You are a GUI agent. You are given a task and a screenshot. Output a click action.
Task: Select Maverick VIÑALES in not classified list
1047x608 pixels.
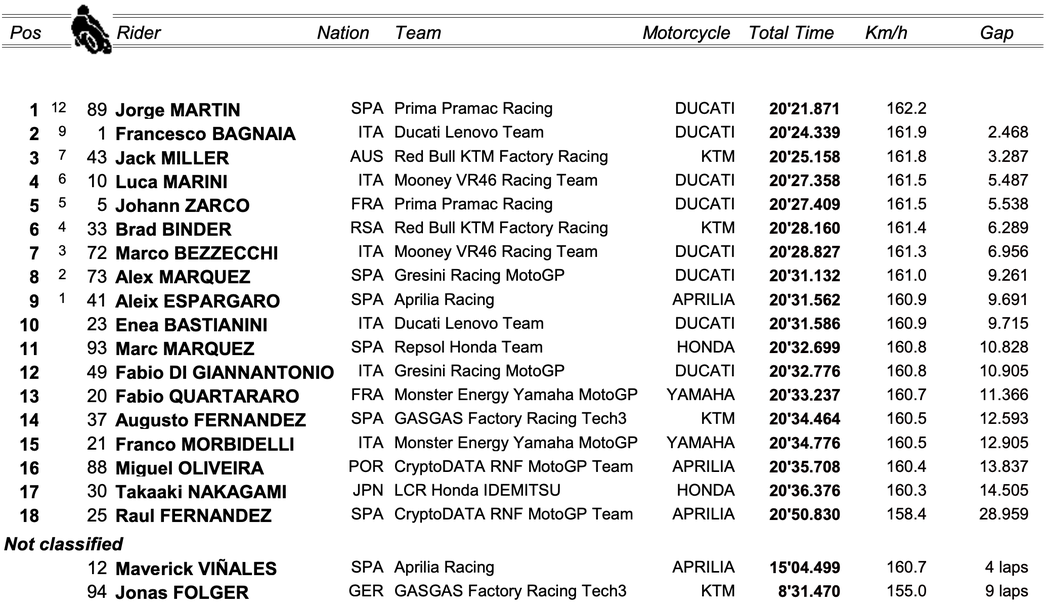196,569
